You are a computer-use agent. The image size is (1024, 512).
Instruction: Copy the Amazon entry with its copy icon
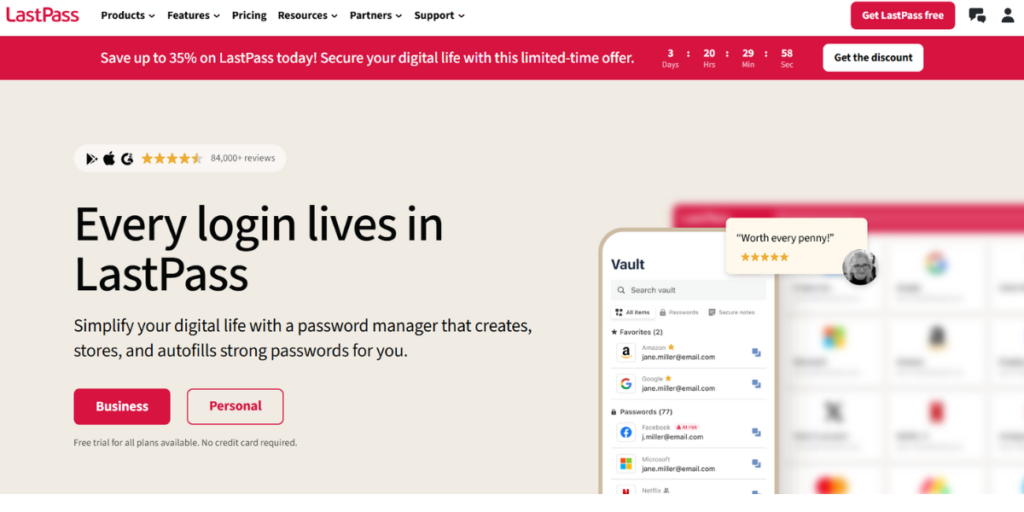756,353
